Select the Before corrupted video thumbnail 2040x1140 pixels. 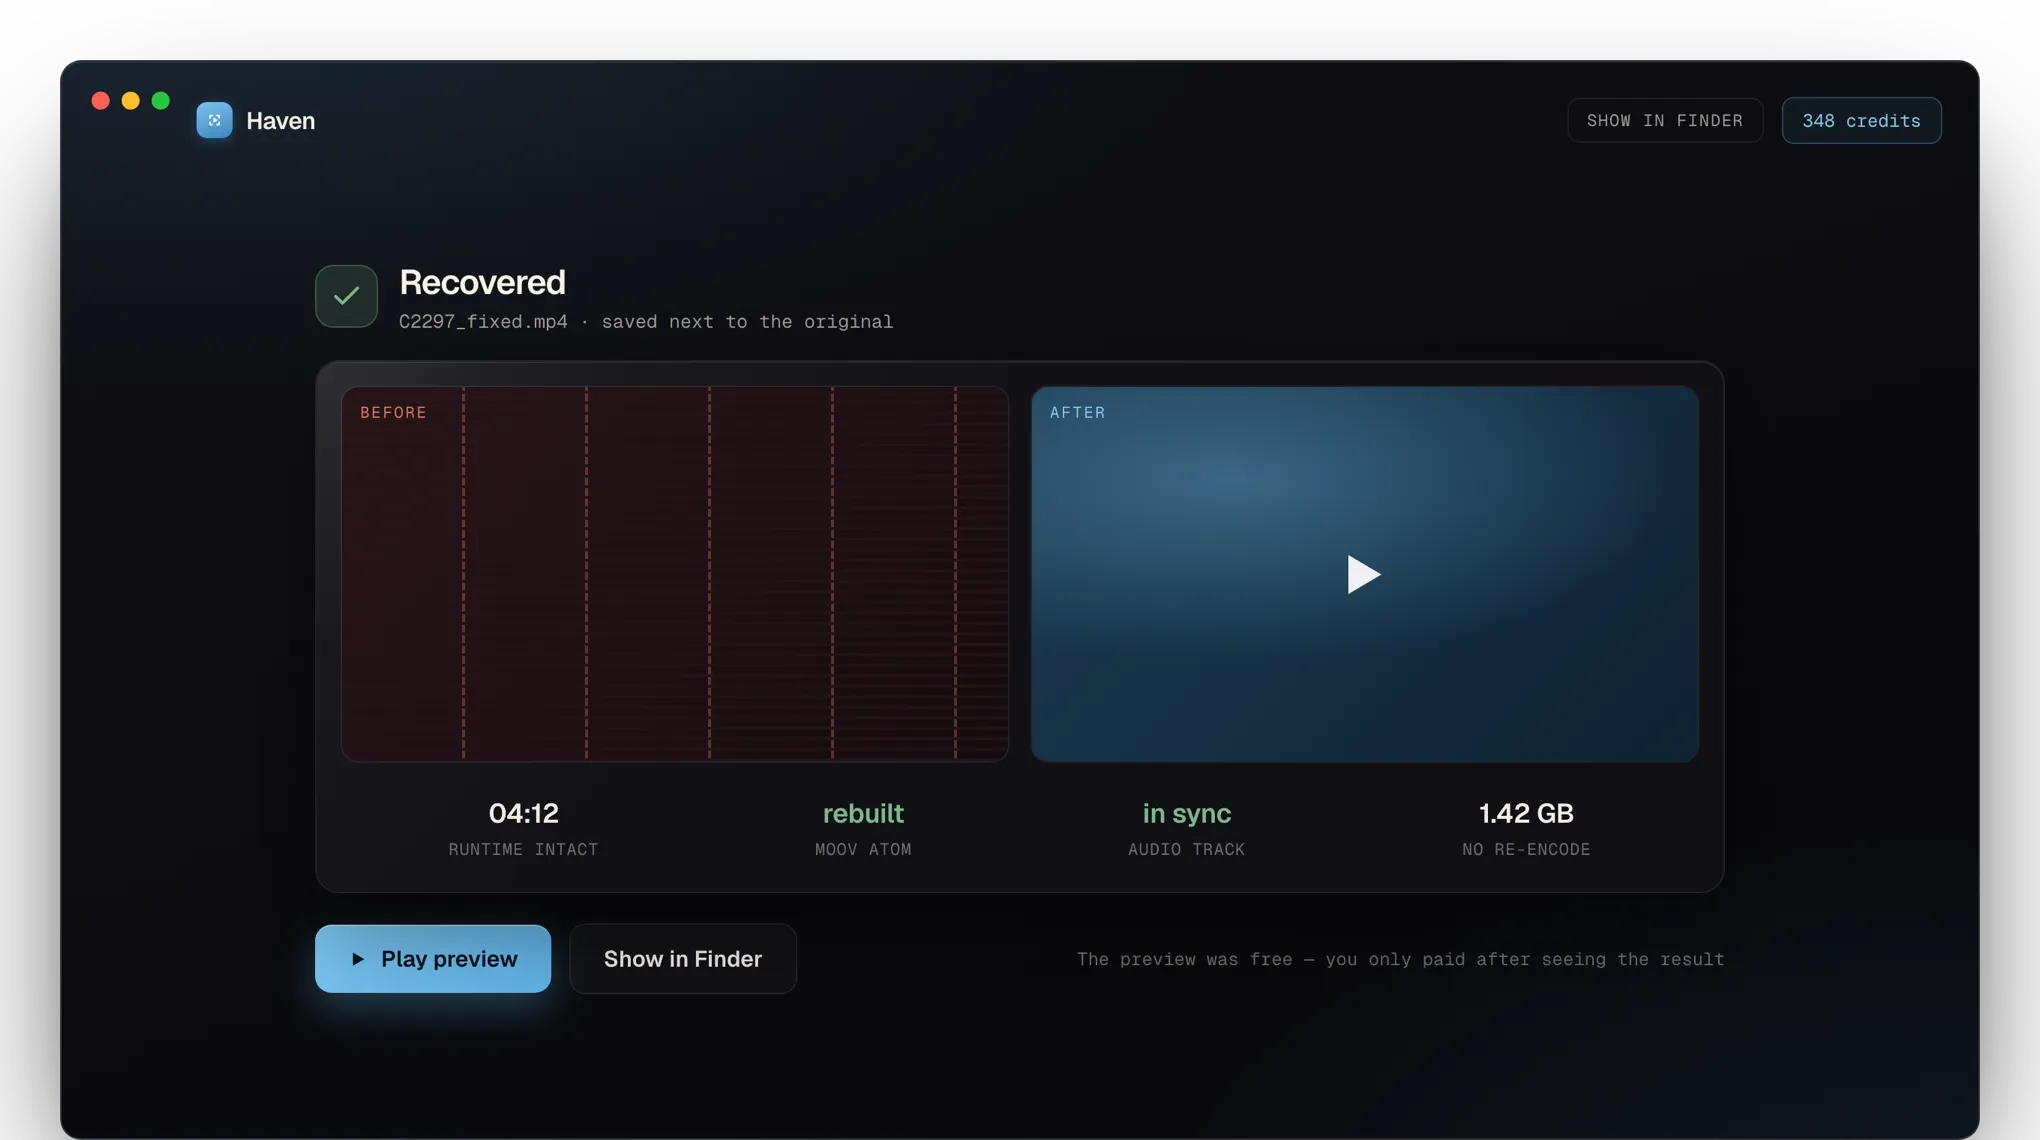coord(675,574)
